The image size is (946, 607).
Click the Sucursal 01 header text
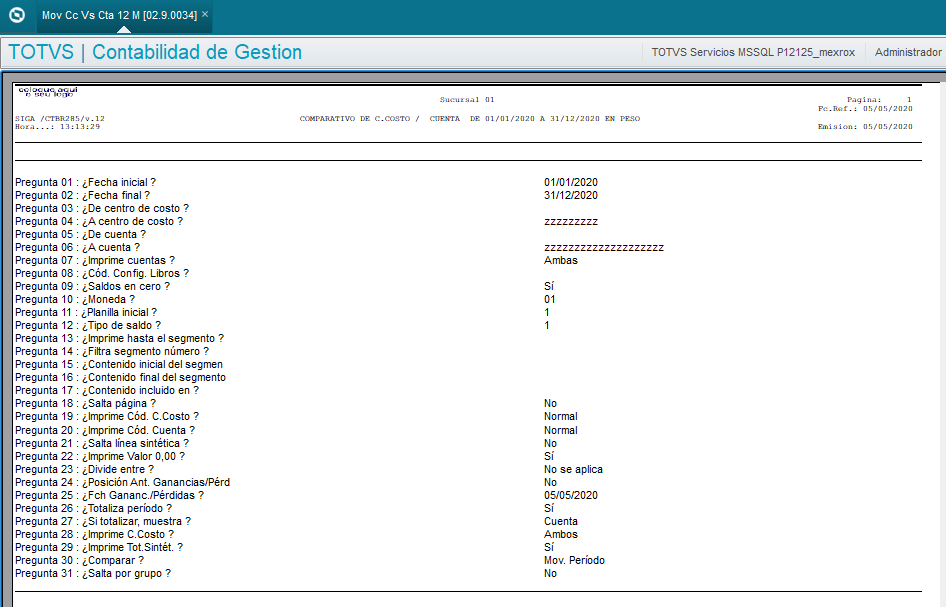point(466,100)
